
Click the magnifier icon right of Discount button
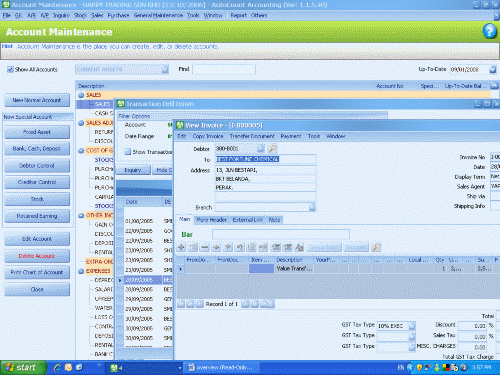pos(376,247)
